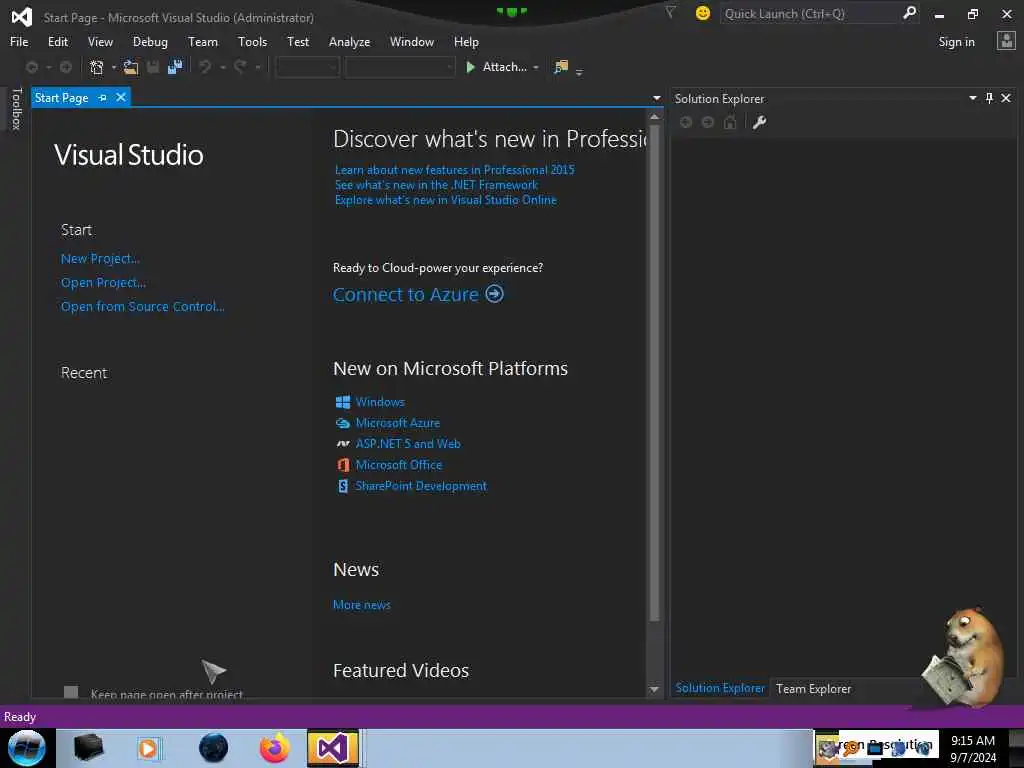Click the feedback smiley face icon
The height and width of the screenshot is (768, 1024).
pos(703,13)
